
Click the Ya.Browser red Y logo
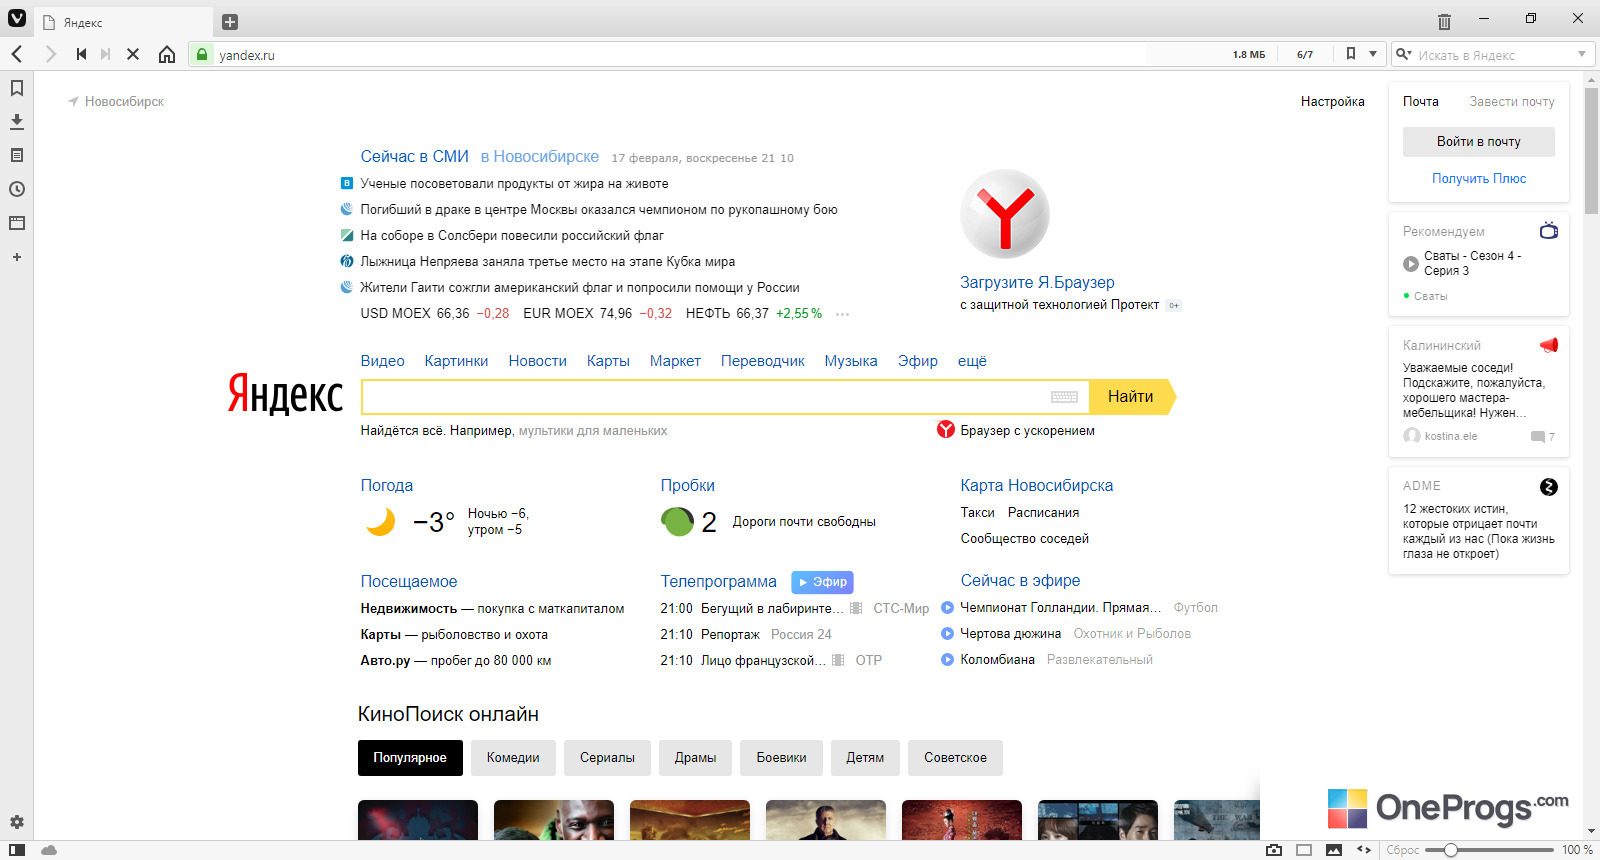pyautogui.click(x=1005, y=214)
